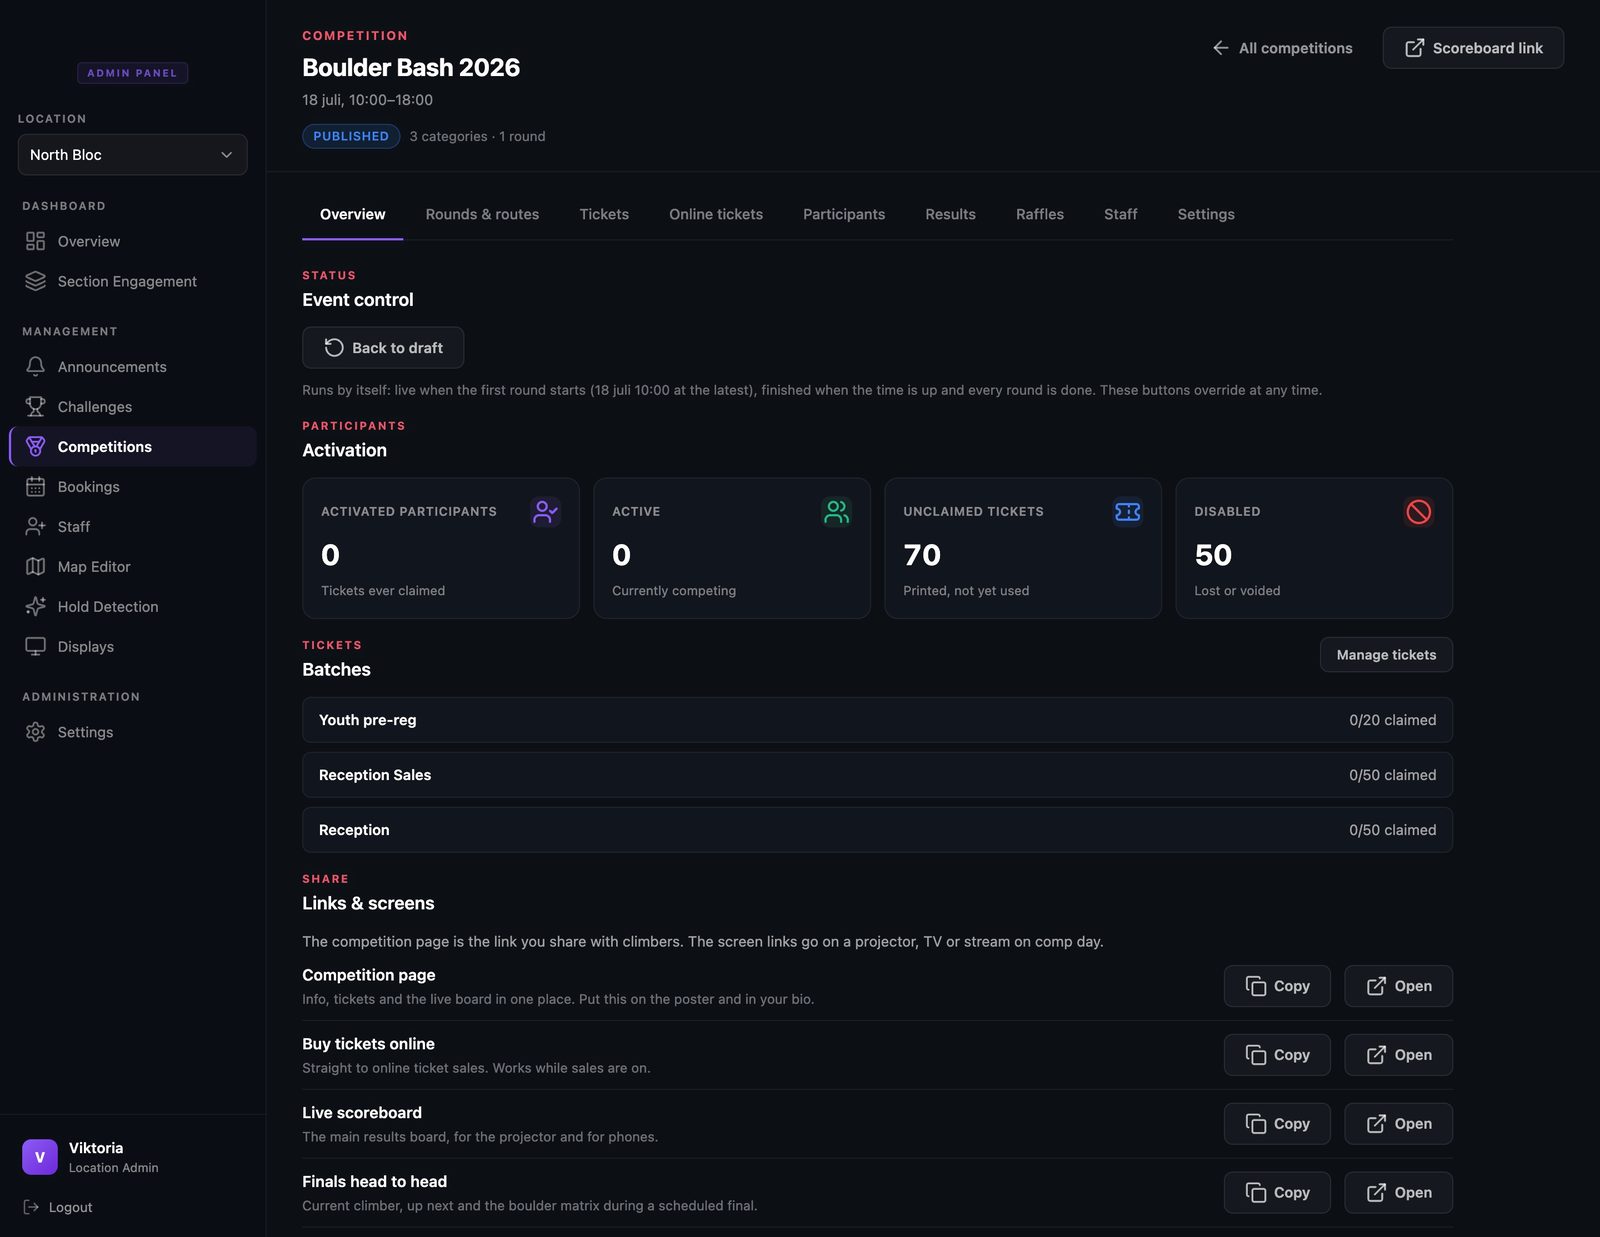Click the sidebar Settings gear icon

click(36, 732)
